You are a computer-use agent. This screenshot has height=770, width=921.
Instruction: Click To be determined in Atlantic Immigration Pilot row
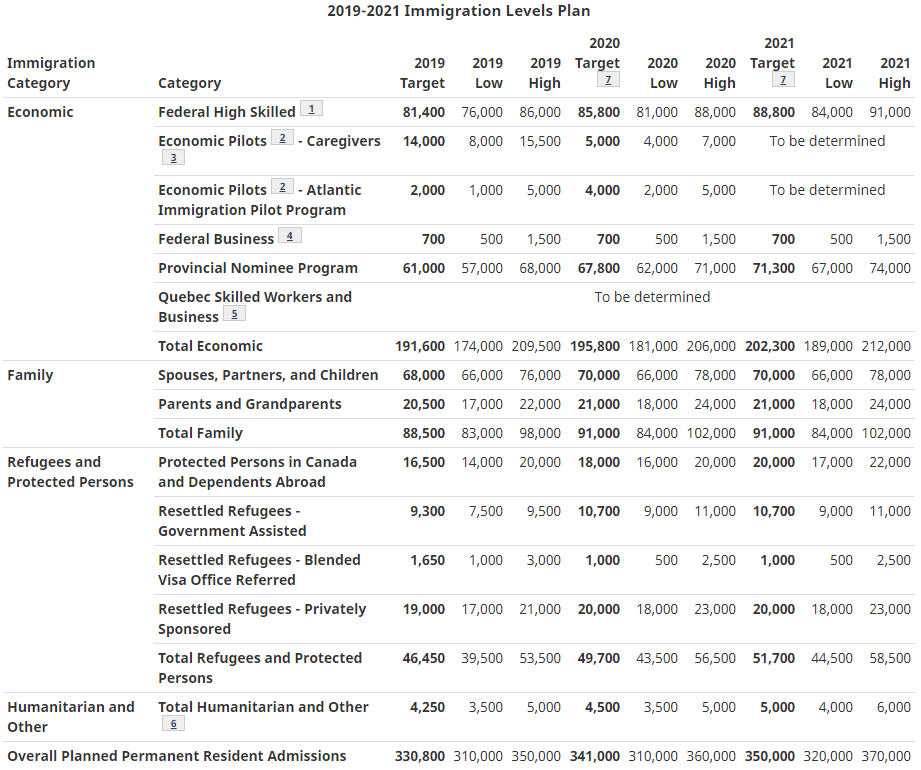[x=827, y=190]
